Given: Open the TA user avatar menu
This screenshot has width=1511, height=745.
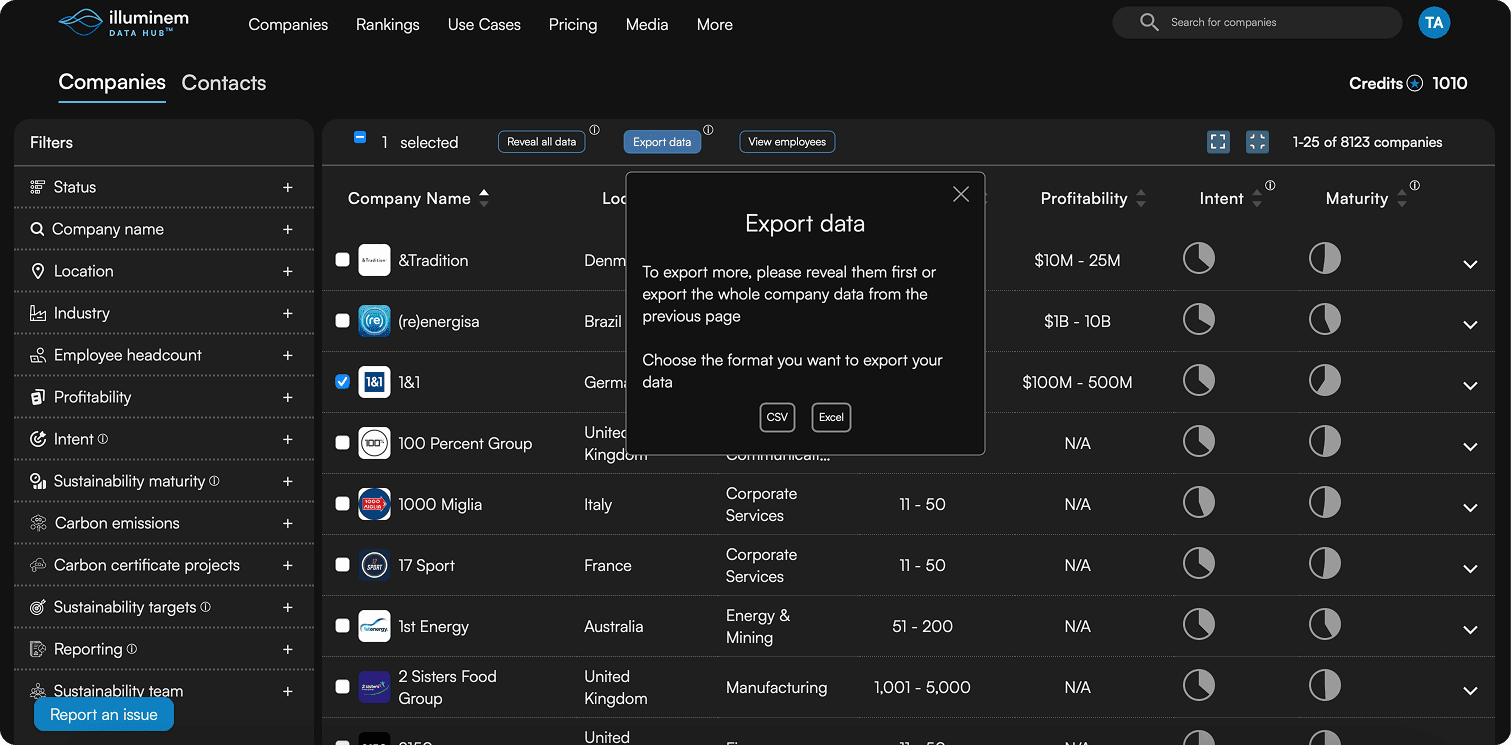Looking at the screenshot, I should tap(1434, 22).
